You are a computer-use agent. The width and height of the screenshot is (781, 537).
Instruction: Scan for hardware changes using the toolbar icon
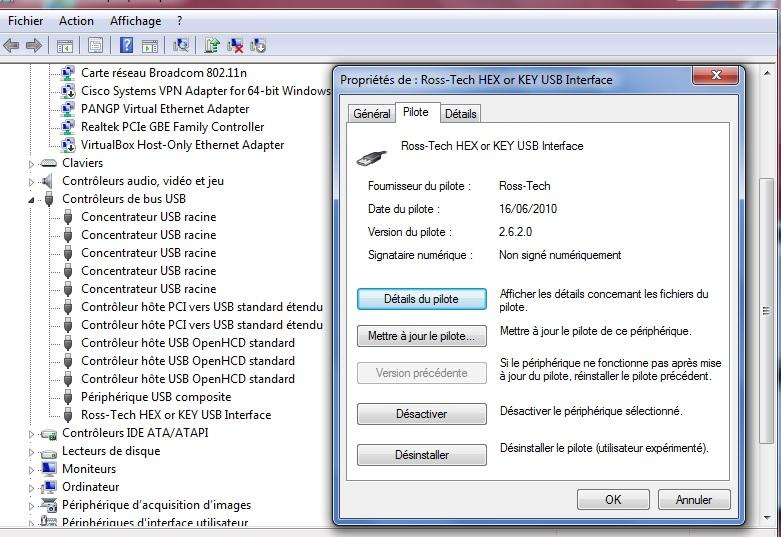(181, 45)
